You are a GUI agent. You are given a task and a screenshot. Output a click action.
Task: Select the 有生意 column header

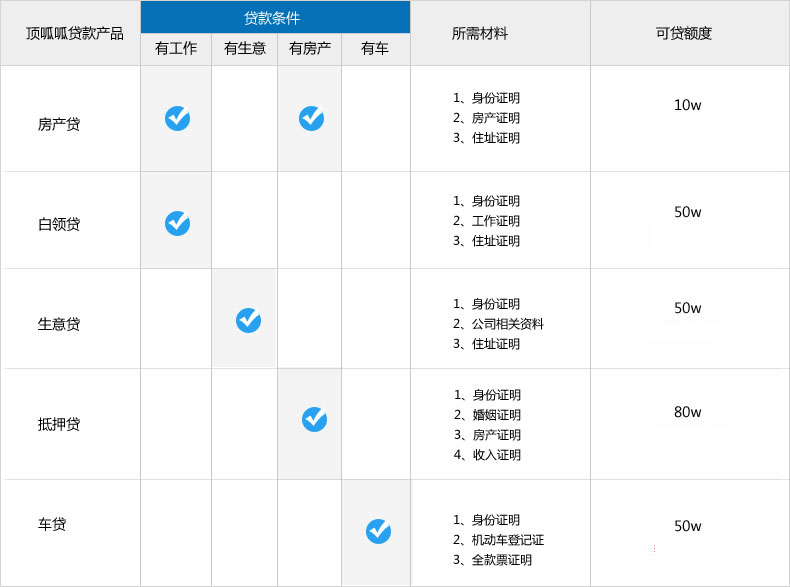(245, 48)
